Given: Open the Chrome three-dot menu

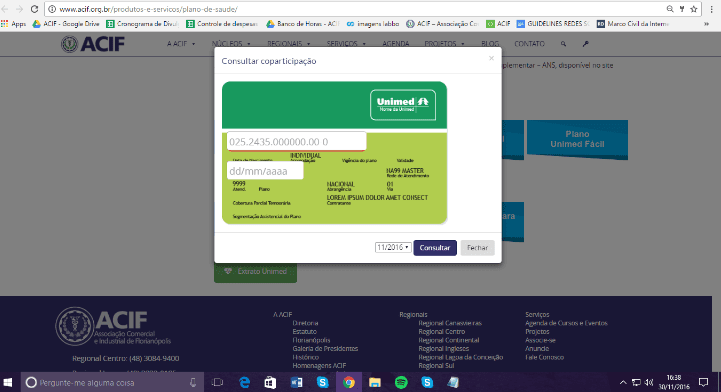Looking at the screenshot, I should pos(711,9).
